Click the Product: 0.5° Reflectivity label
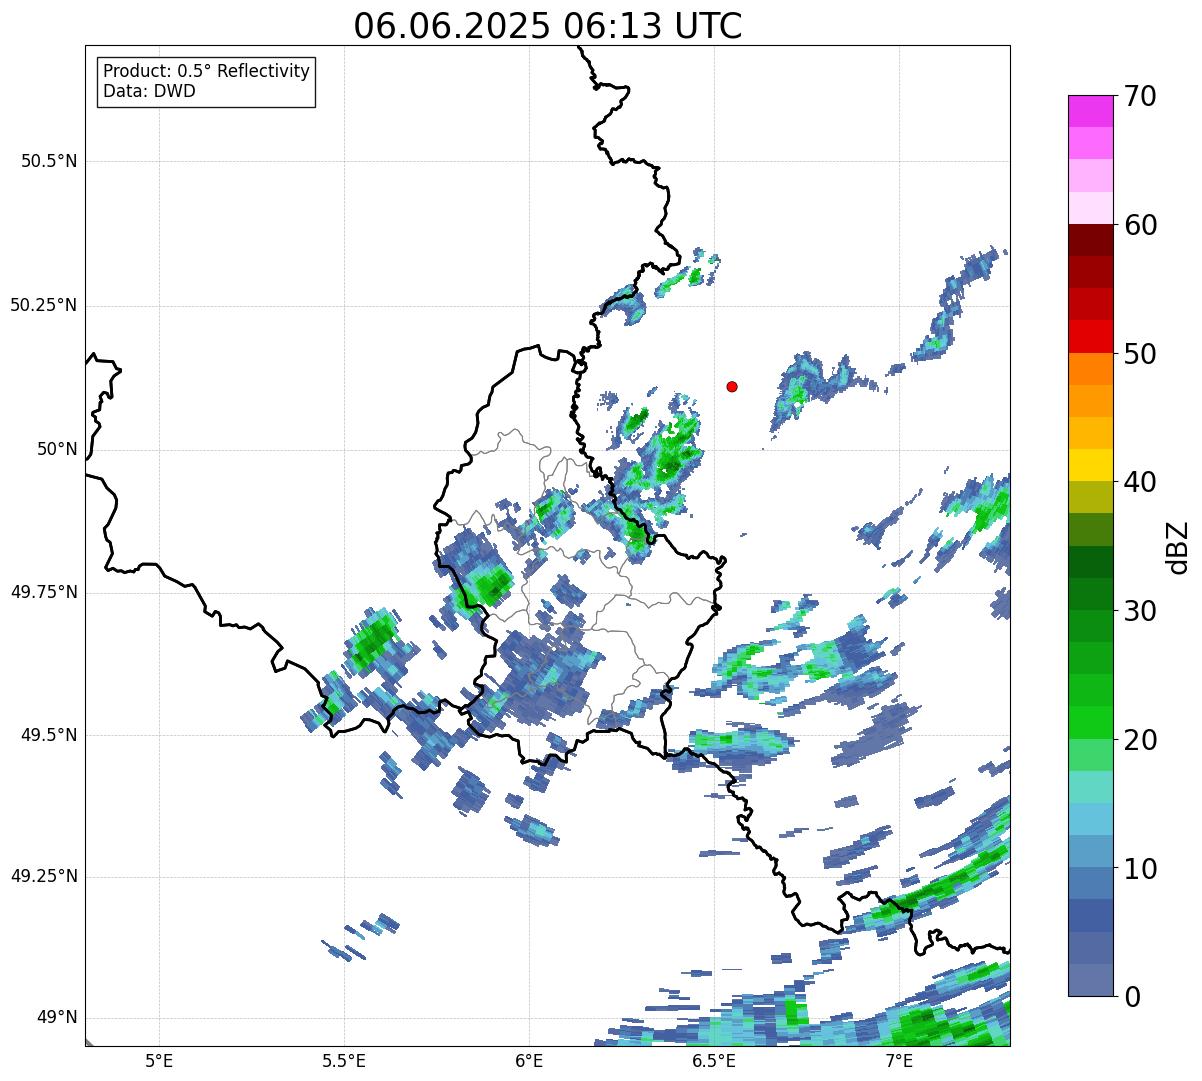The image size is (1202, 1081). click(x=206, y=72)
